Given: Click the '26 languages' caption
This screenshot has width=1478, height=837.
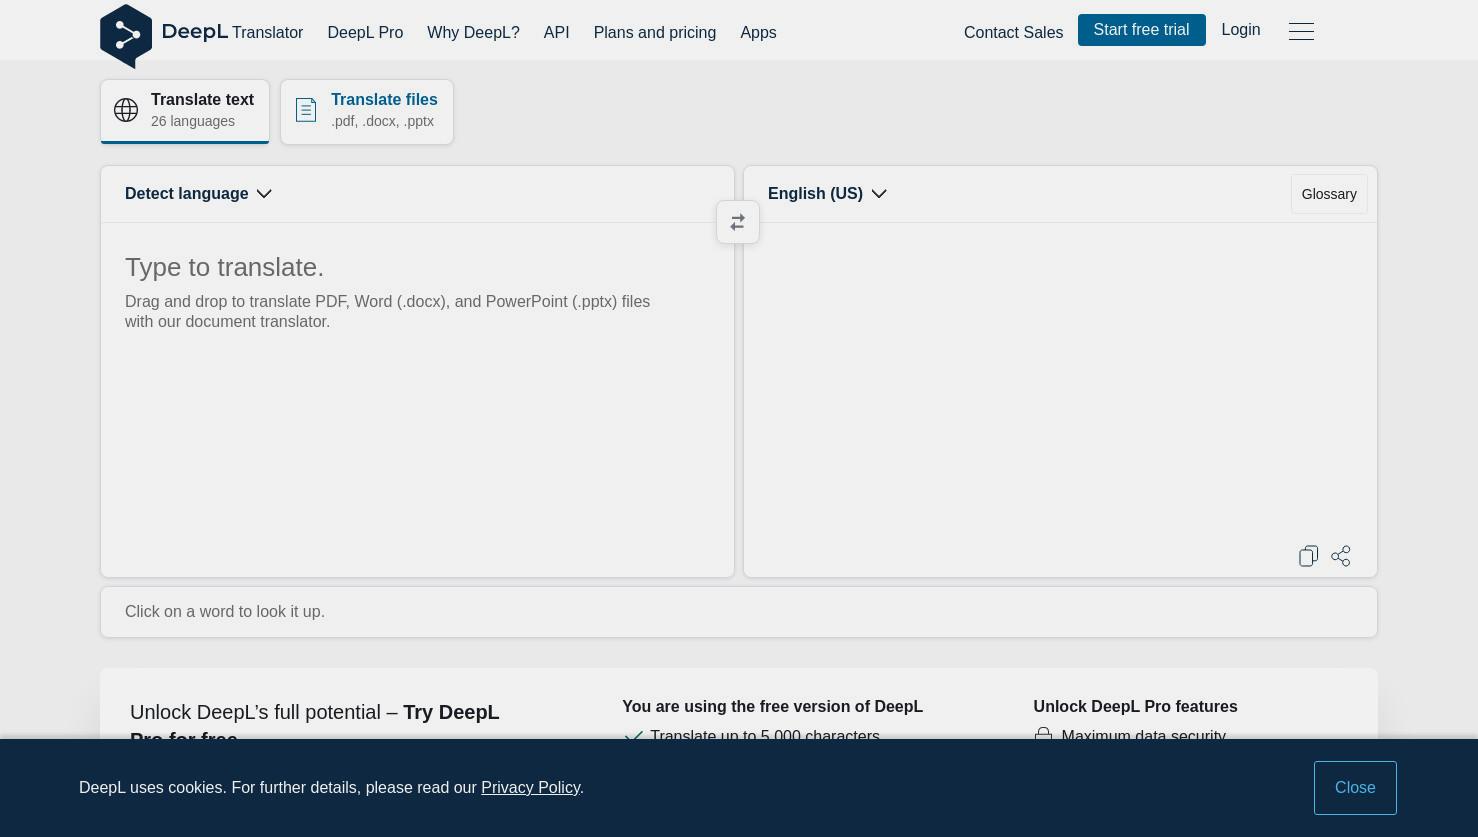Looking at the screenshot, I should coord(193,121).
